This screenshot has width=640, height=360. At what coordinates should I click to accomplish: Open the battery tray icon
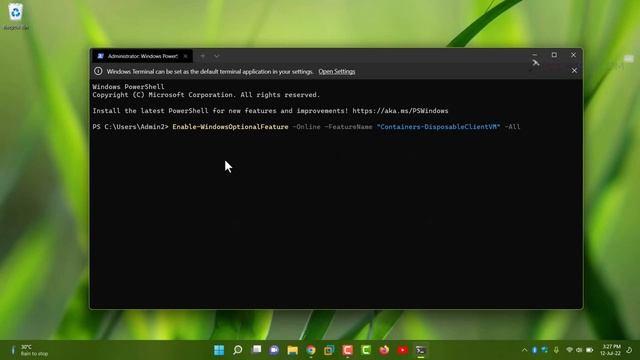(589, 350)
